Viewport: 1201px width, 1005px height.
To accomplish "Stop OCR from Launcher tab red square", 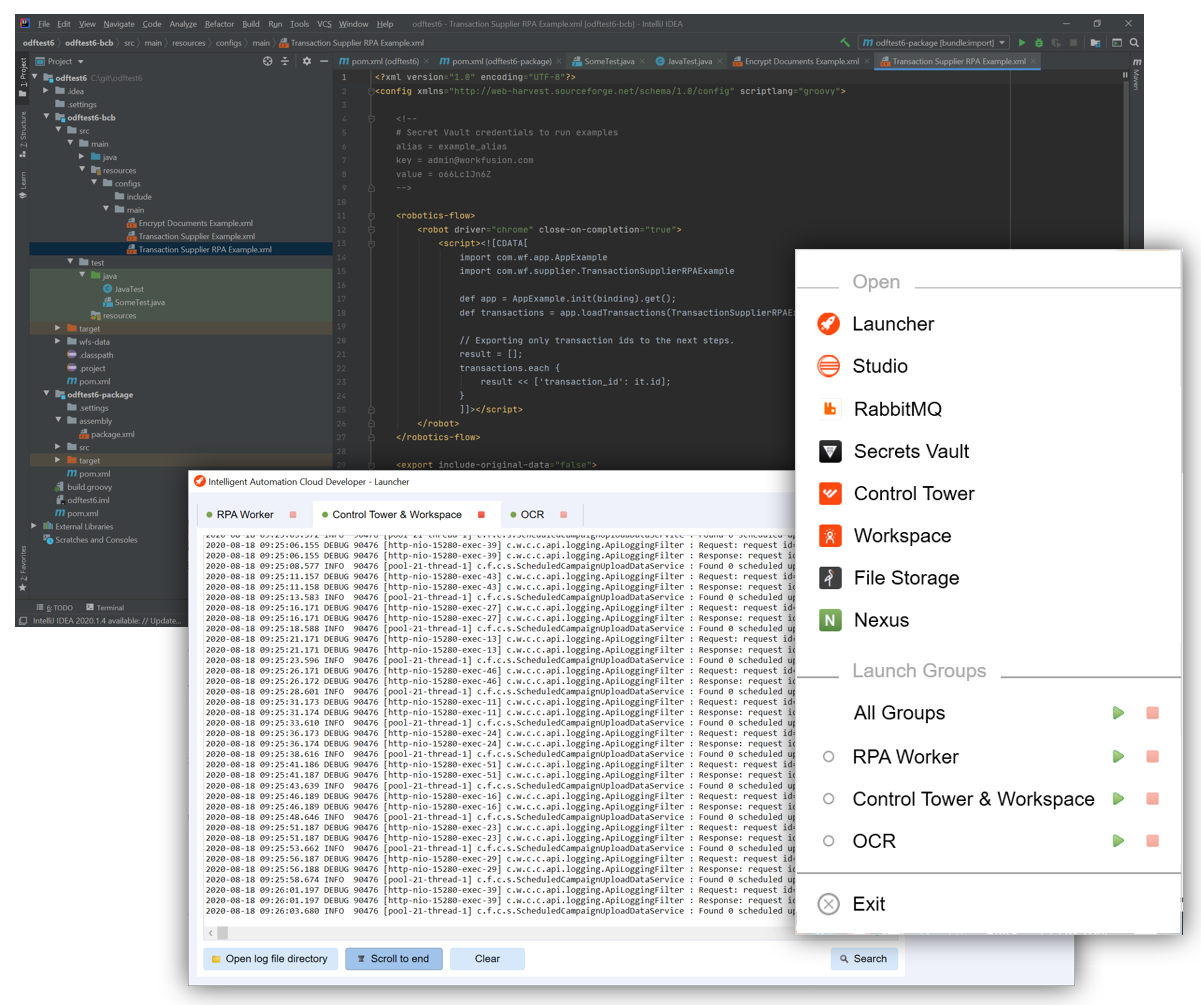I will (x=564, y=515).
